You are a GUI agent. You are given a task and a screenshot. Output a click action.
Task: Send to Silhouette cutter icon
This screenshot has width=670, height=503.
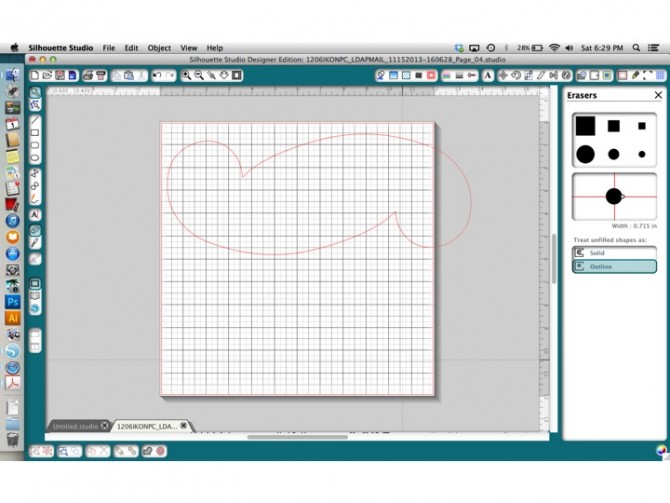click(x=101, y=76)
